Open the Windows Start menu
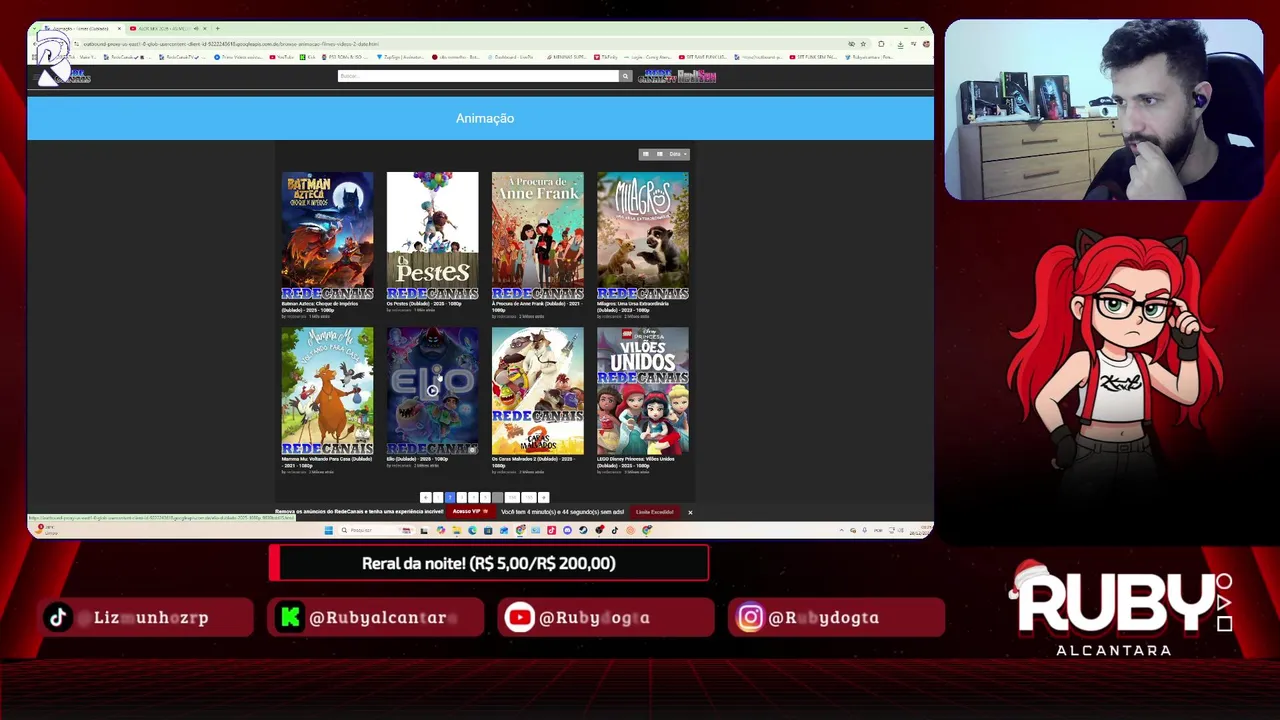This screenshot has height=720, width=1280. pos(328,531)
